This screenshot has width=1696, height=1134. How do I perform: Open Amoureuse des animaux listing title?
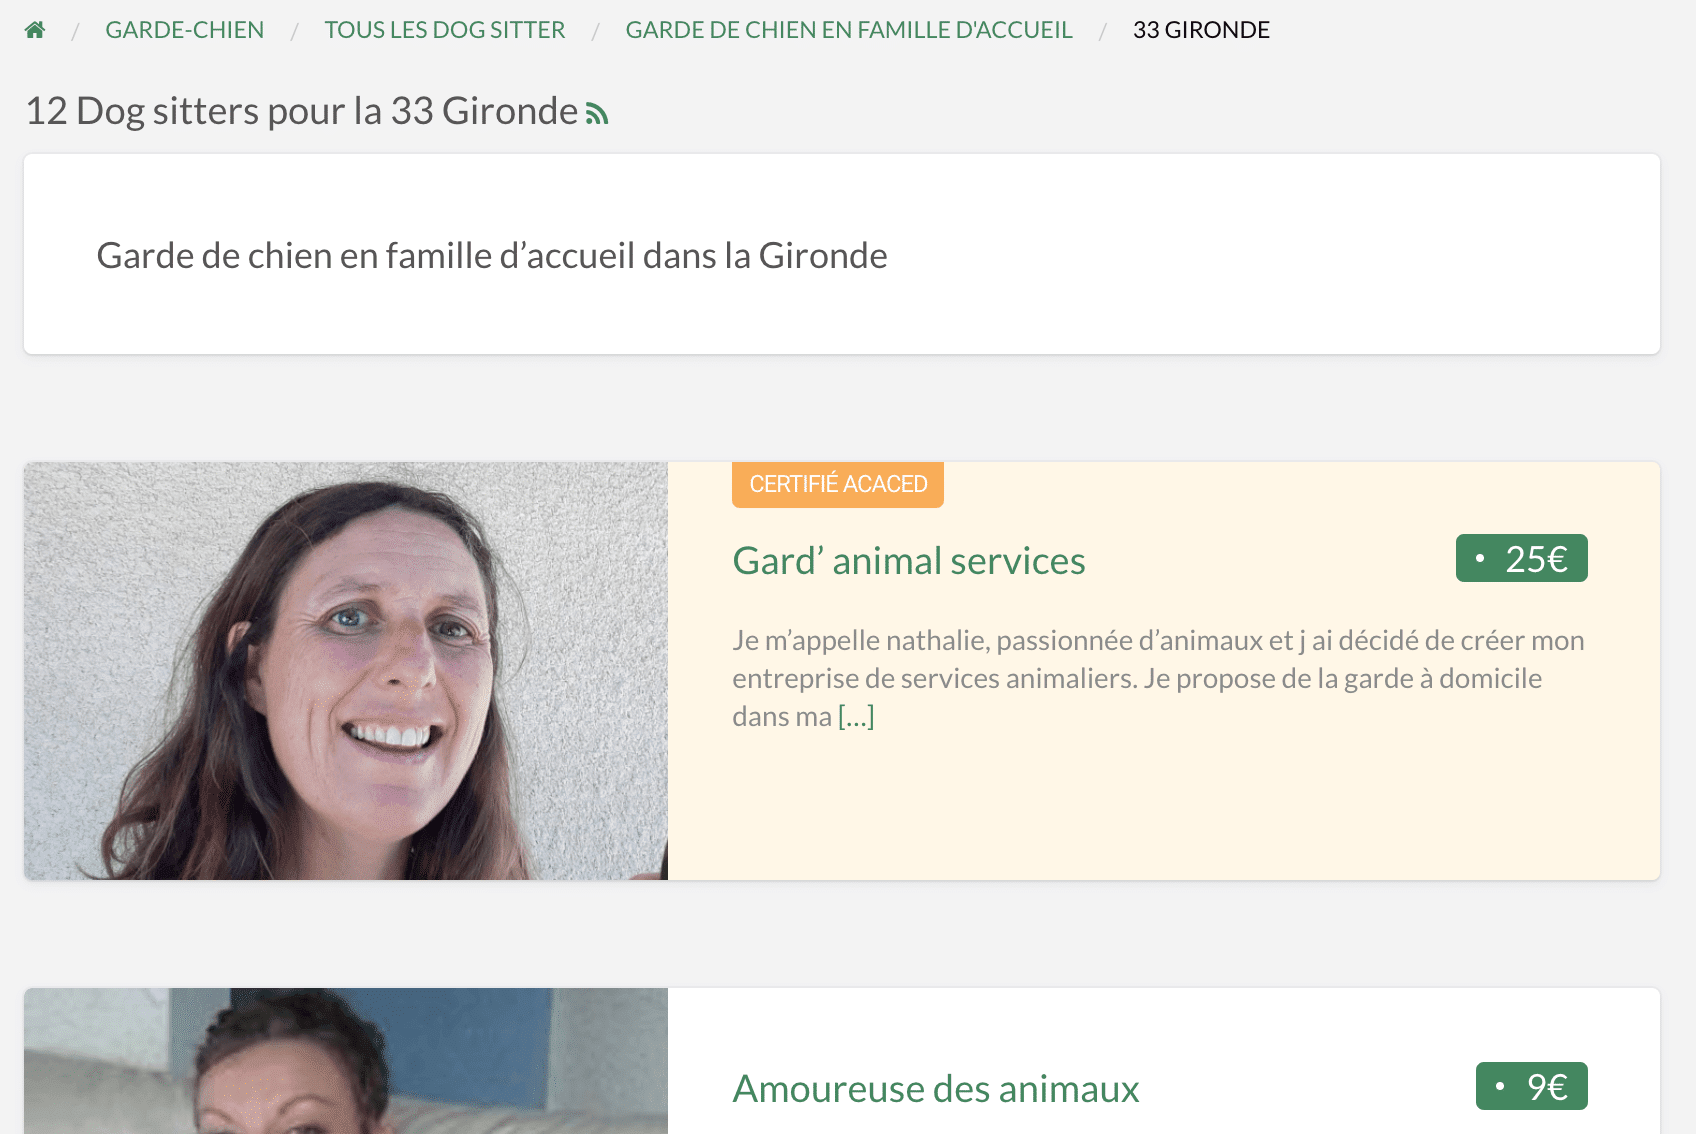coord(936,1088)
